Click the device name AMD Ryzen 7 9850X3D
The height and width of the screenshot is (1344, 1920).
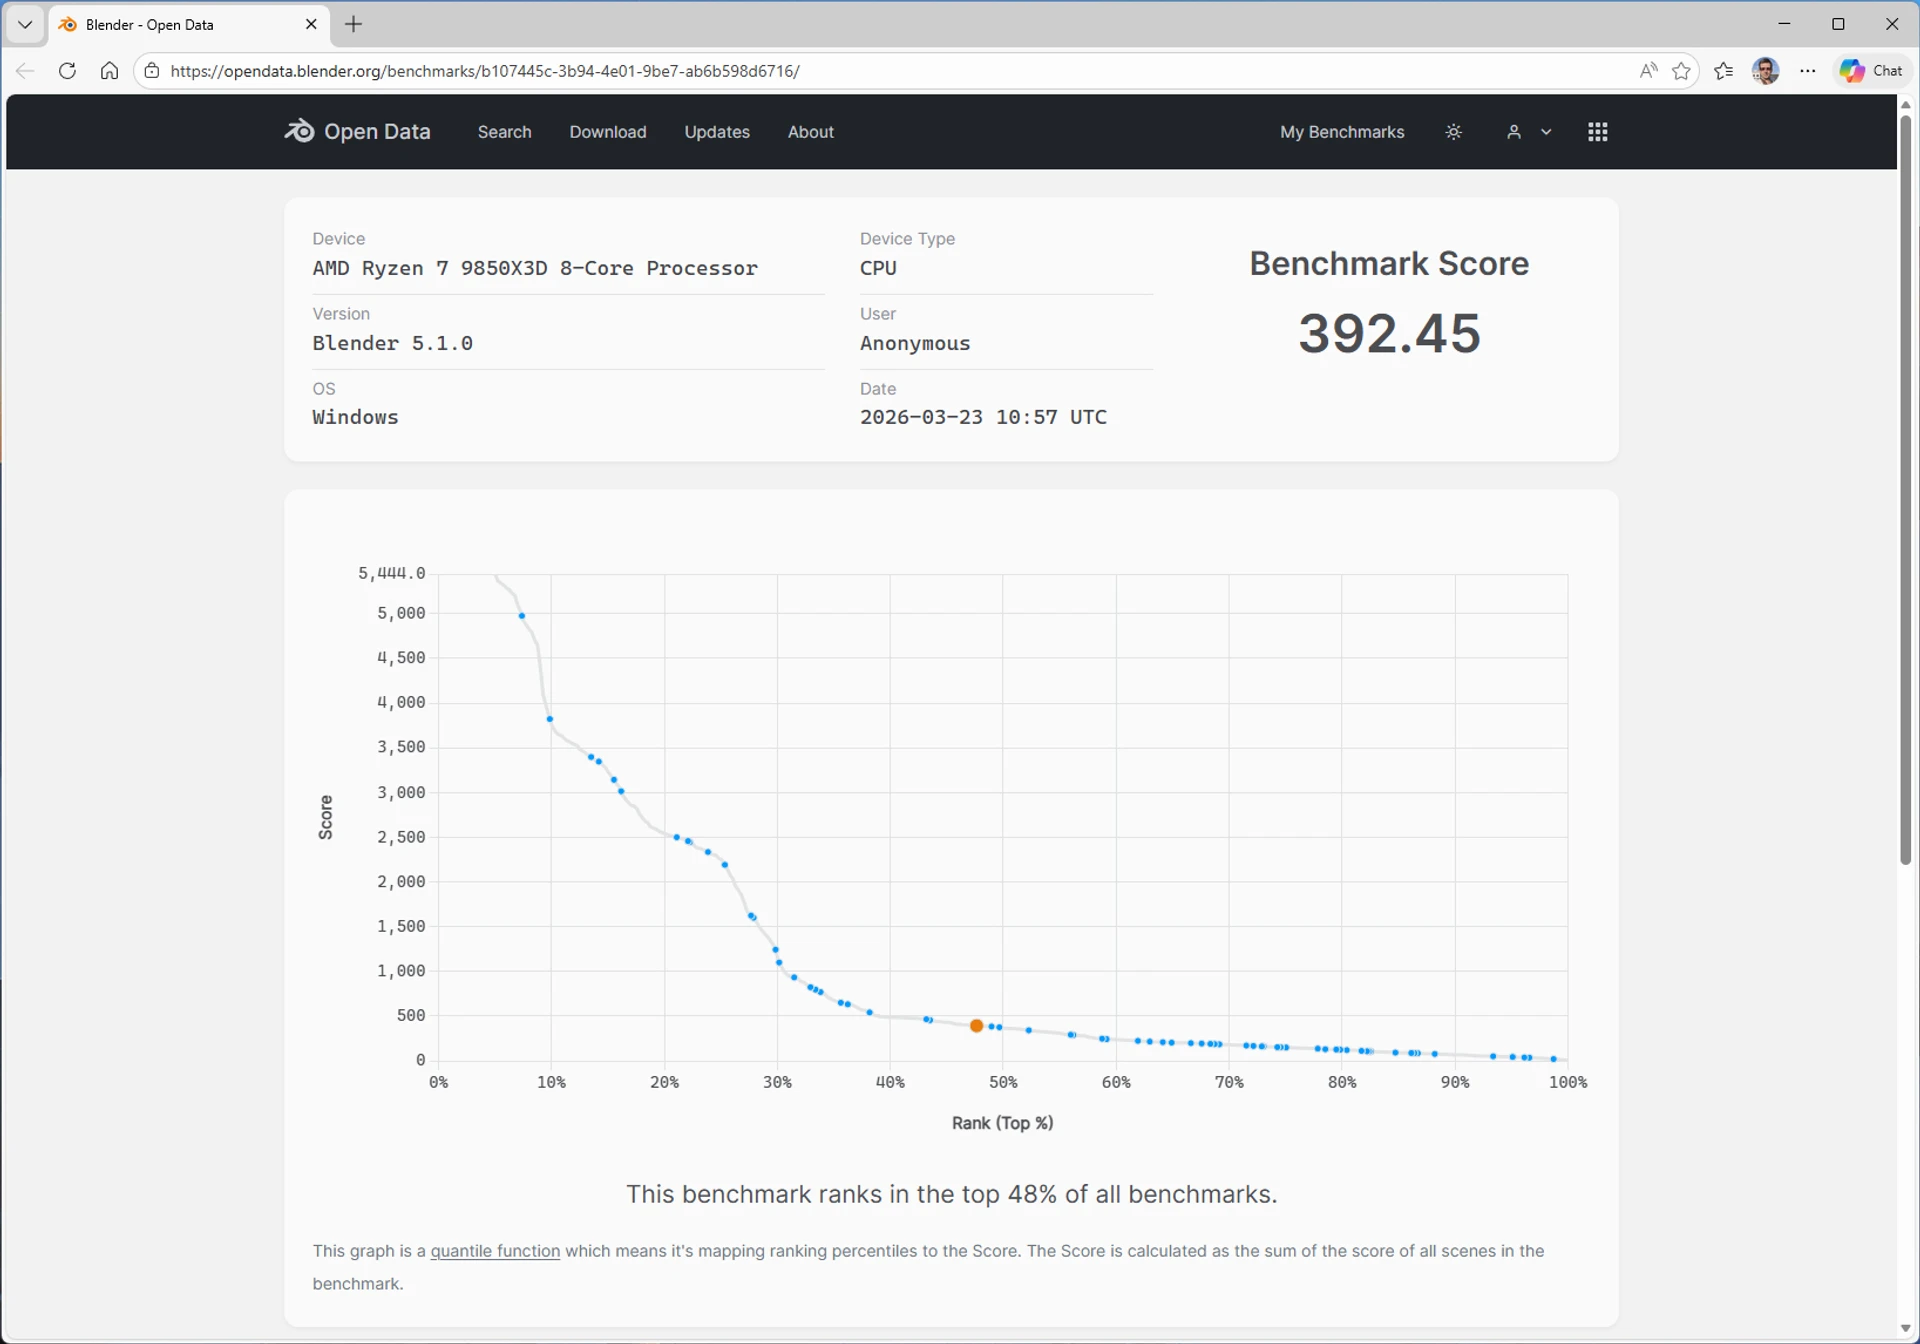pos(535,268)
